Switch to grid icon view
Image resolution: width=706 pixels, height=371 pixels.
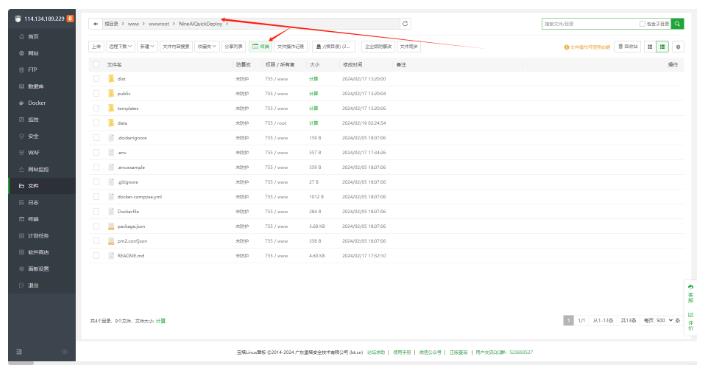(650, 46)
